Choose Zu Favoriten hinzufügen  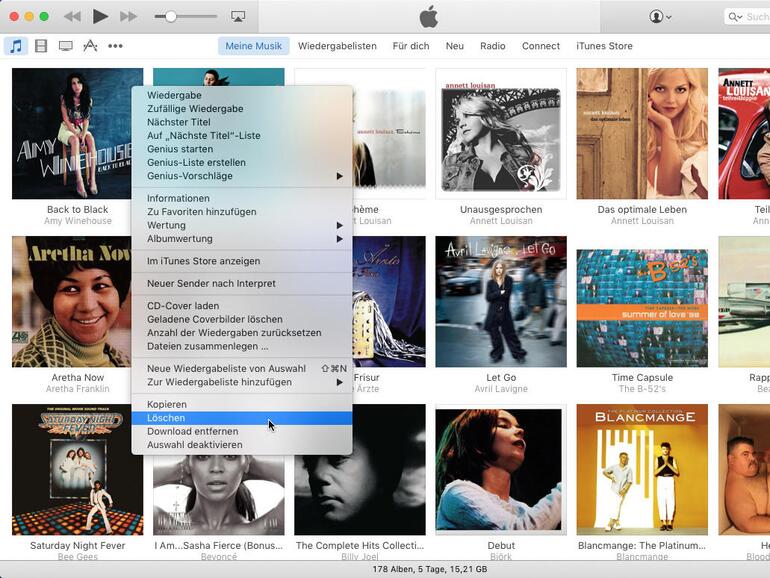pyautogui.click(x=242, y=212)
